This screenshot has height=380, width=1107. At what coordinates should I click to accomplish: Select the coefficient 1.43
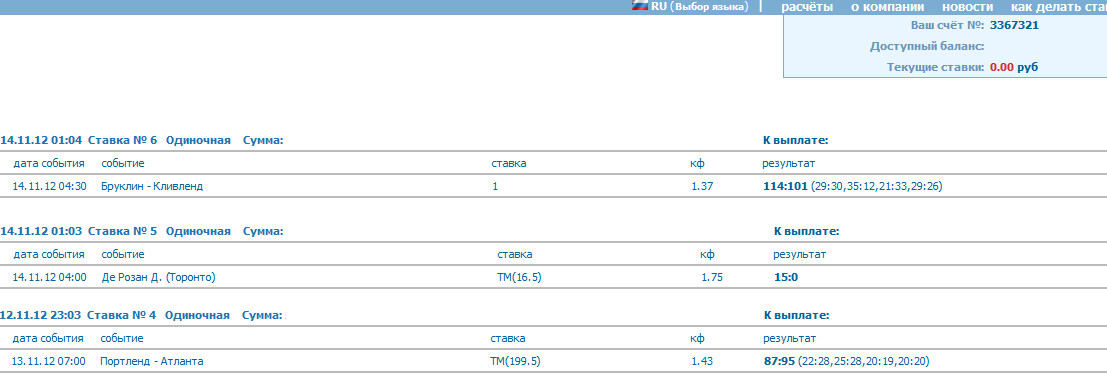coord(702,361)
